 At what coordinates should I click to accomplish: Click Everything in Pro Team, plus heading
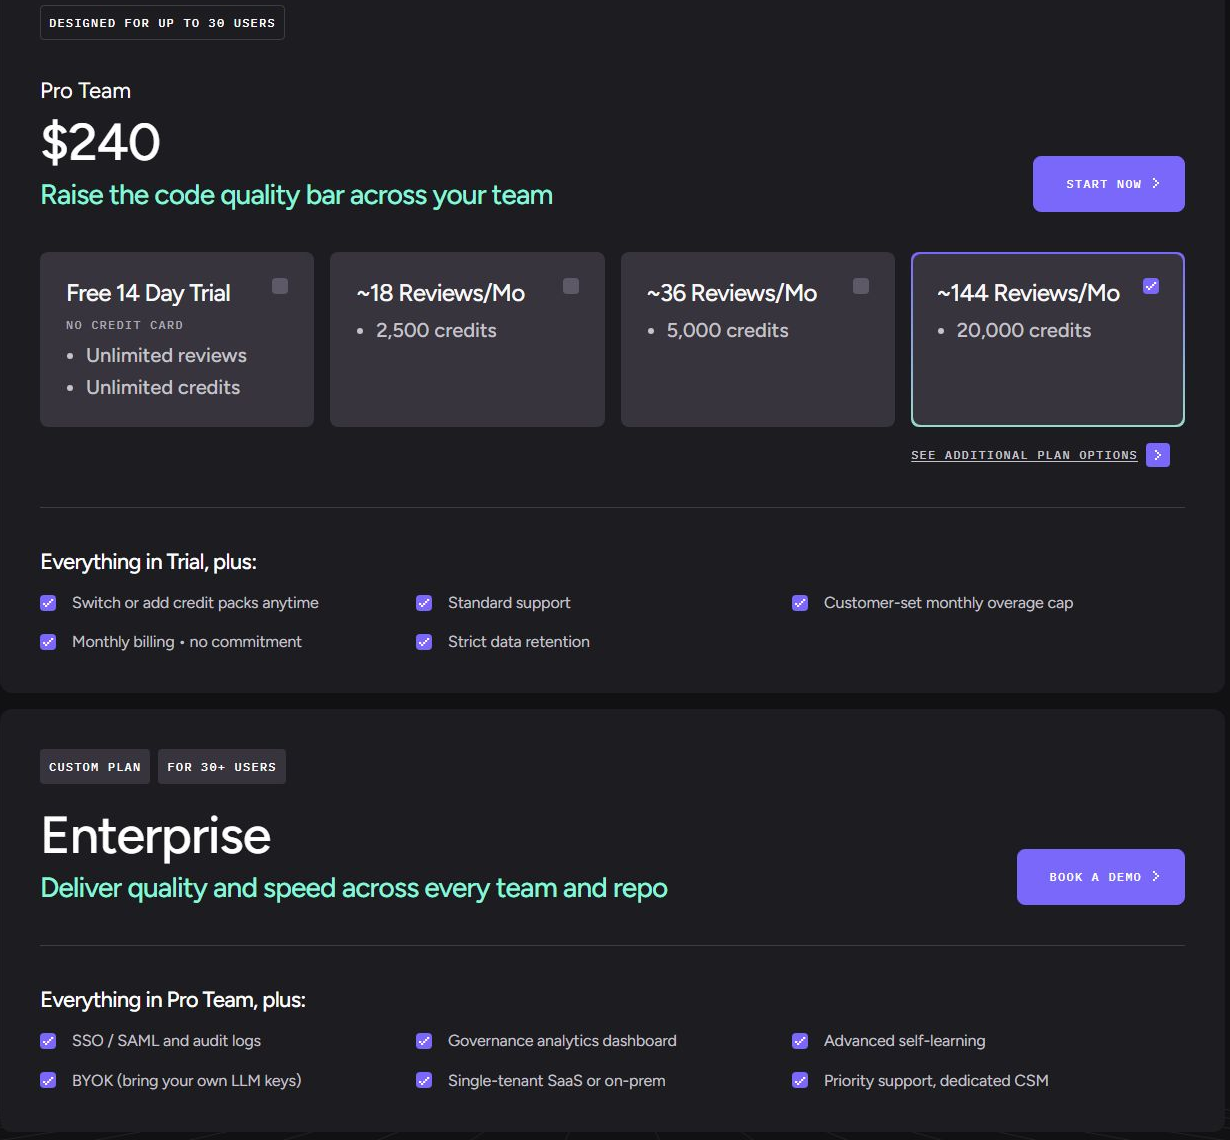[173, 1000]
